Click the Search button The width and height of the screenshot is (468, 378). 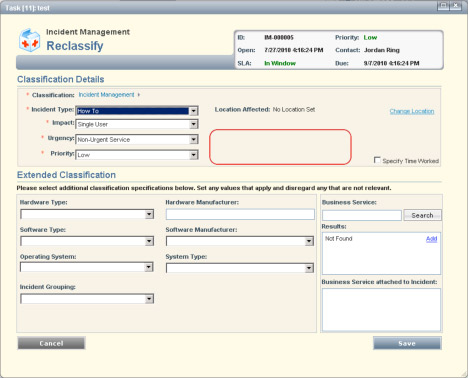[422, 215]
